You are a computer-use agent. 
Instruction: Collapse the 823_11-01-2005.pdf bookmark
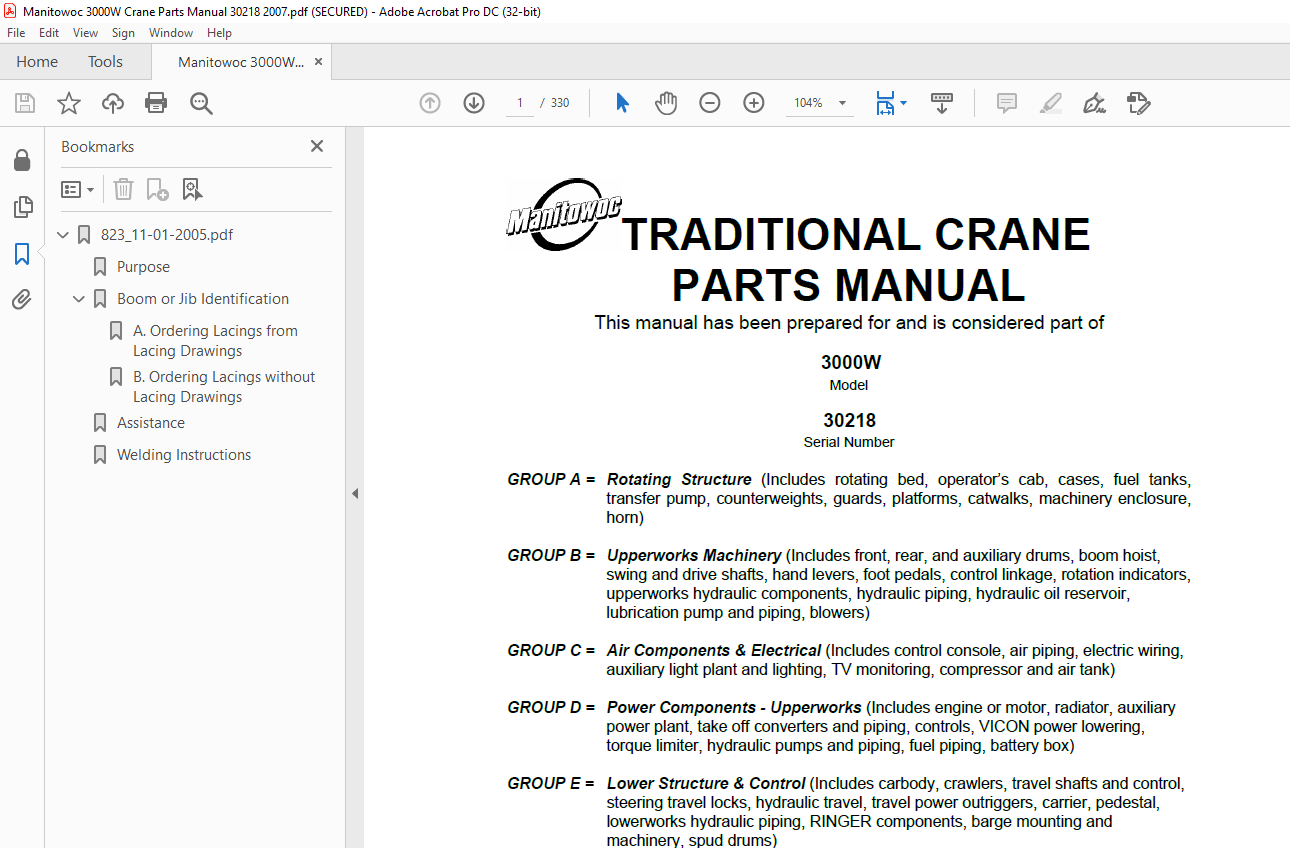pos(64,235)
